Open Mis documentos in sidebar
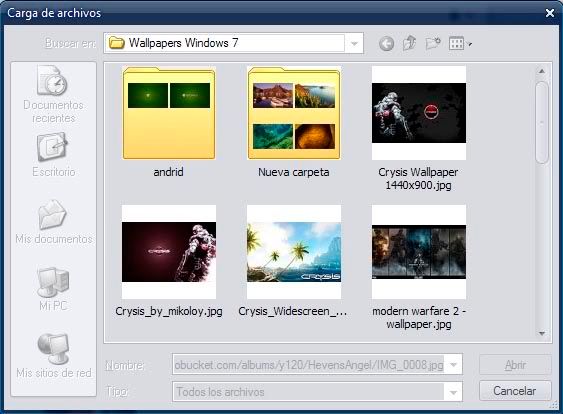563x414 pixels. click(x=53, y=222)
